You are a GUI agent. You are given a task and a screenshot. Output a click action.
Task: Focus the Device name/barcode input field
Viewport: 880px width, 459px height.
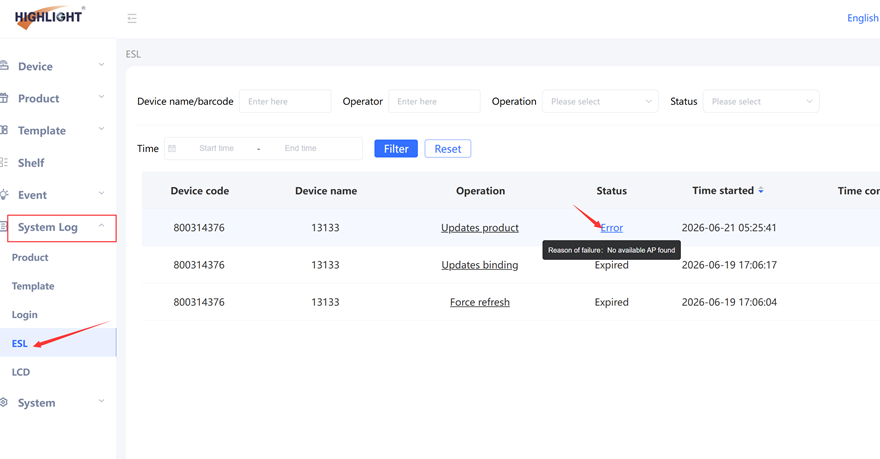tap(285, 102)
